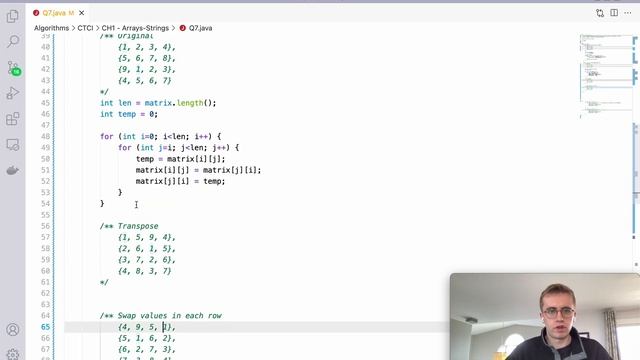Click 'temp = matrix[i][j];' line
640x360 pixels.
[x=180, y=159]
